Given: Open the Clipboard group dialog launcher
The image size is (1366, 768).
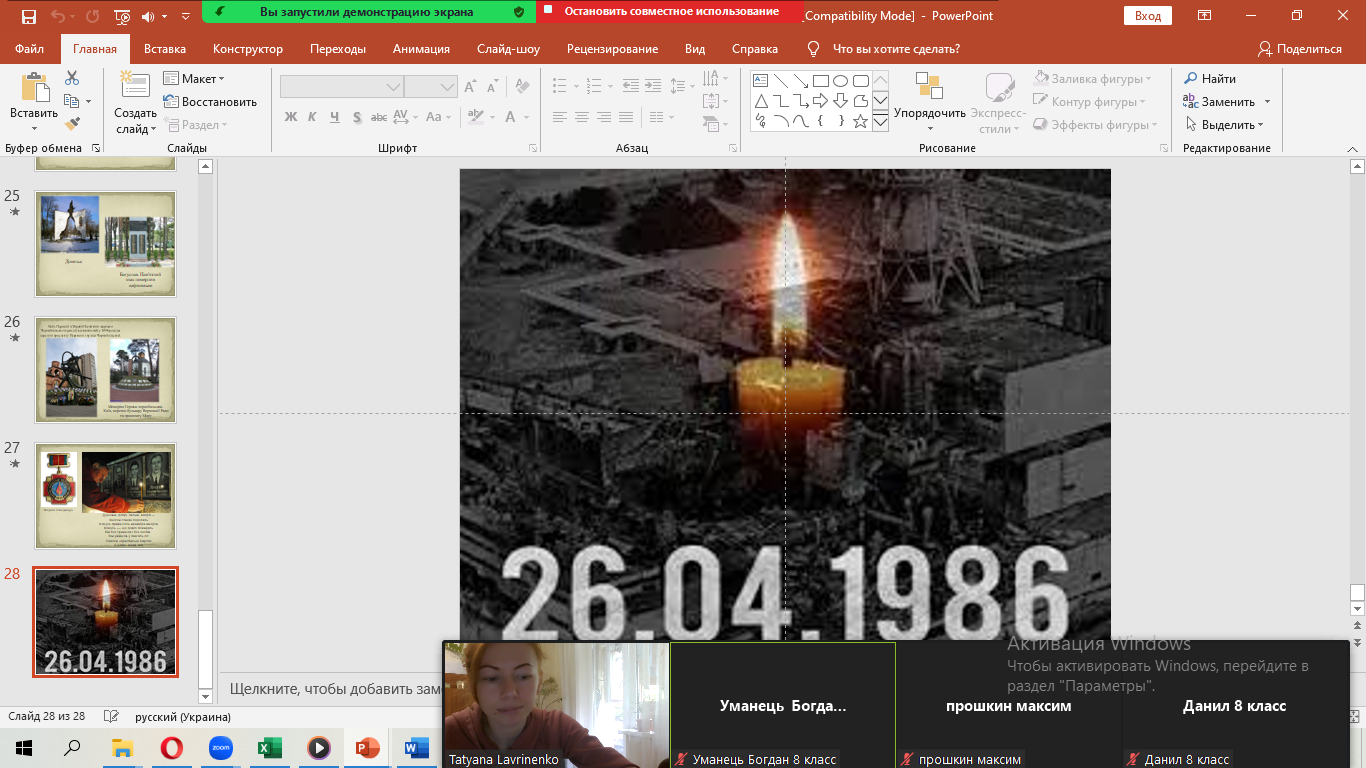Looking at the screenshot, I should coord(96,148).
